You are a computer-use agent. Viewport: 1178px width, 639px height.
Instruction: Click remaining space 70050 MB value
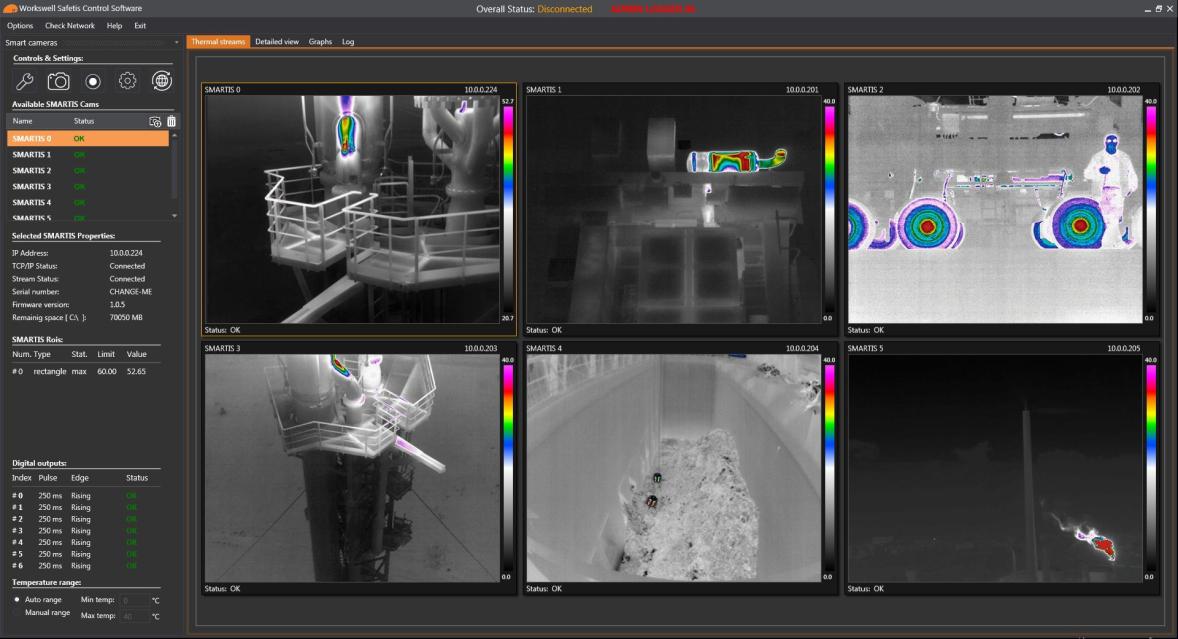coord(126,318)
